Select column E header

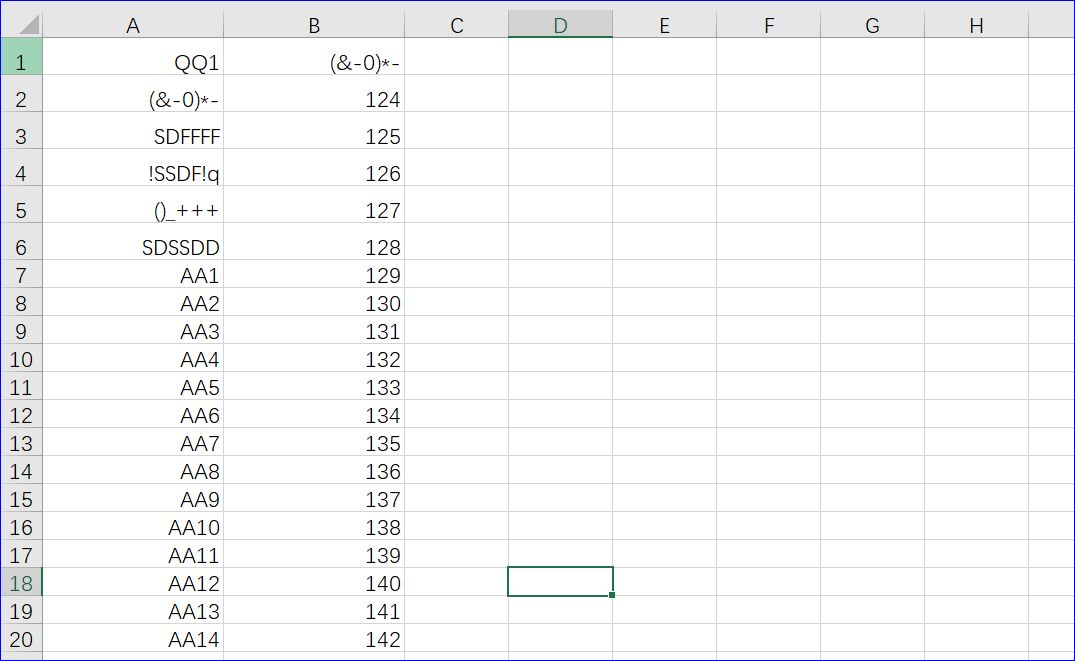click(664, 25)
